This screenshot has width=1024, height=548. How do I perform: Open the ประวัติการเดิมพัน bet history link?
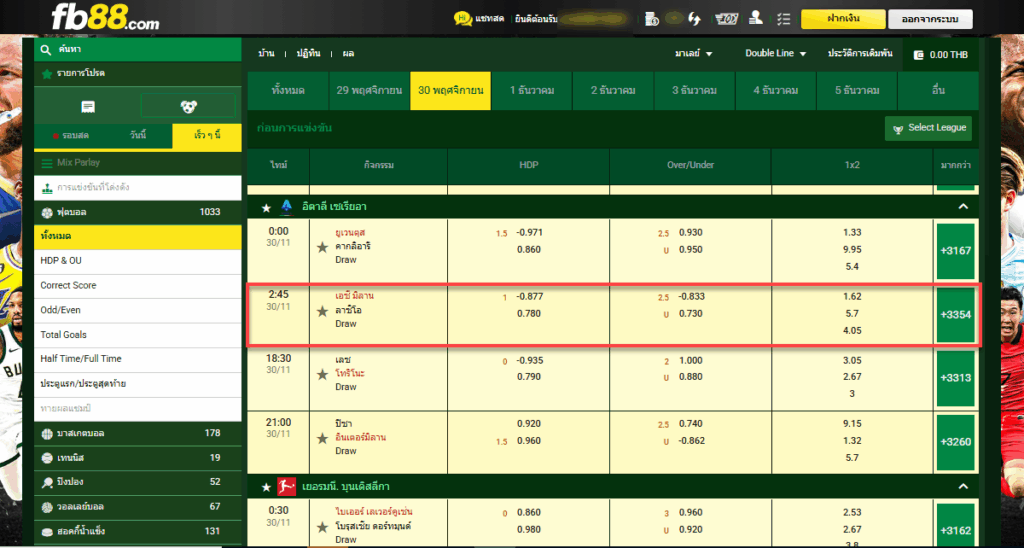pos(860,54)
